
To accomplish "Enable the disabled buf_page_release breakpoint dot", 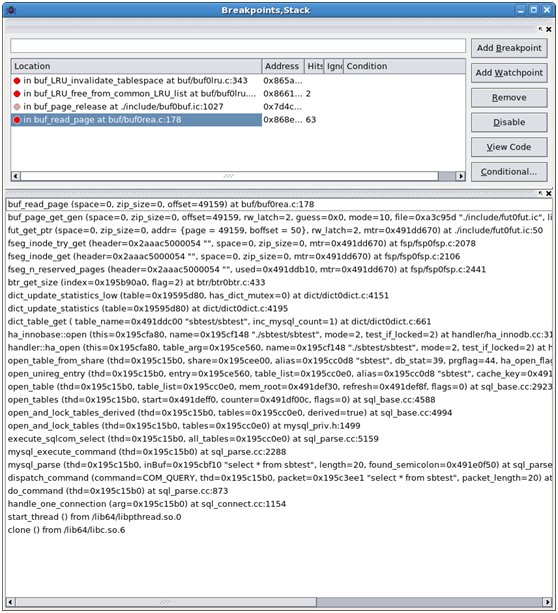I will [17, 107].
